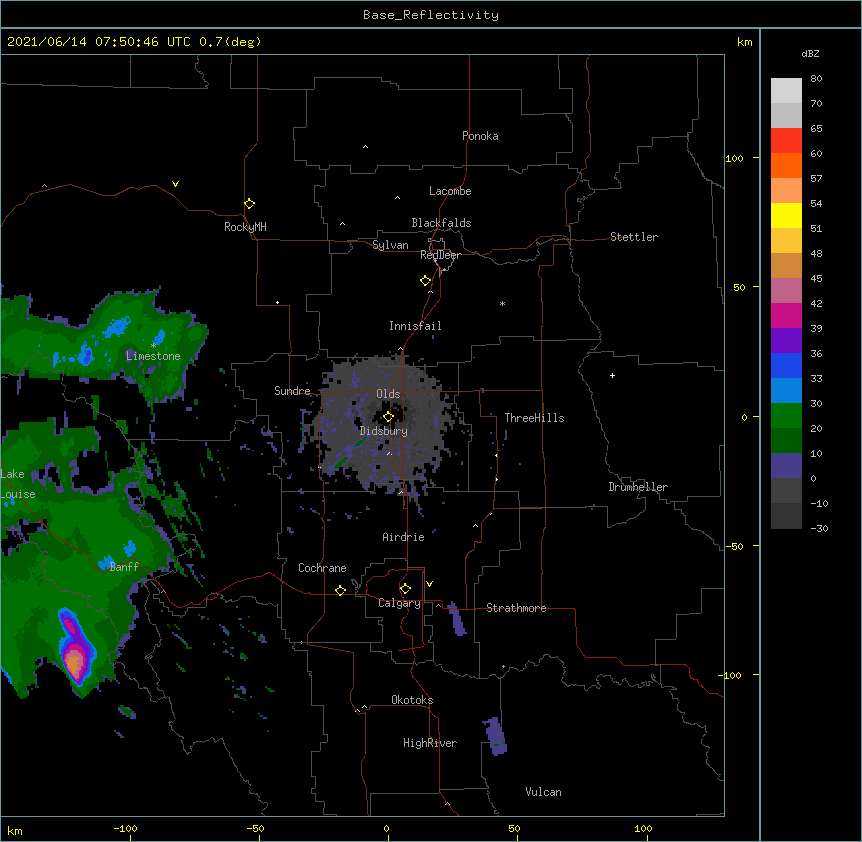
Task: Click the Banff label
Action: (x=124, y=567)
